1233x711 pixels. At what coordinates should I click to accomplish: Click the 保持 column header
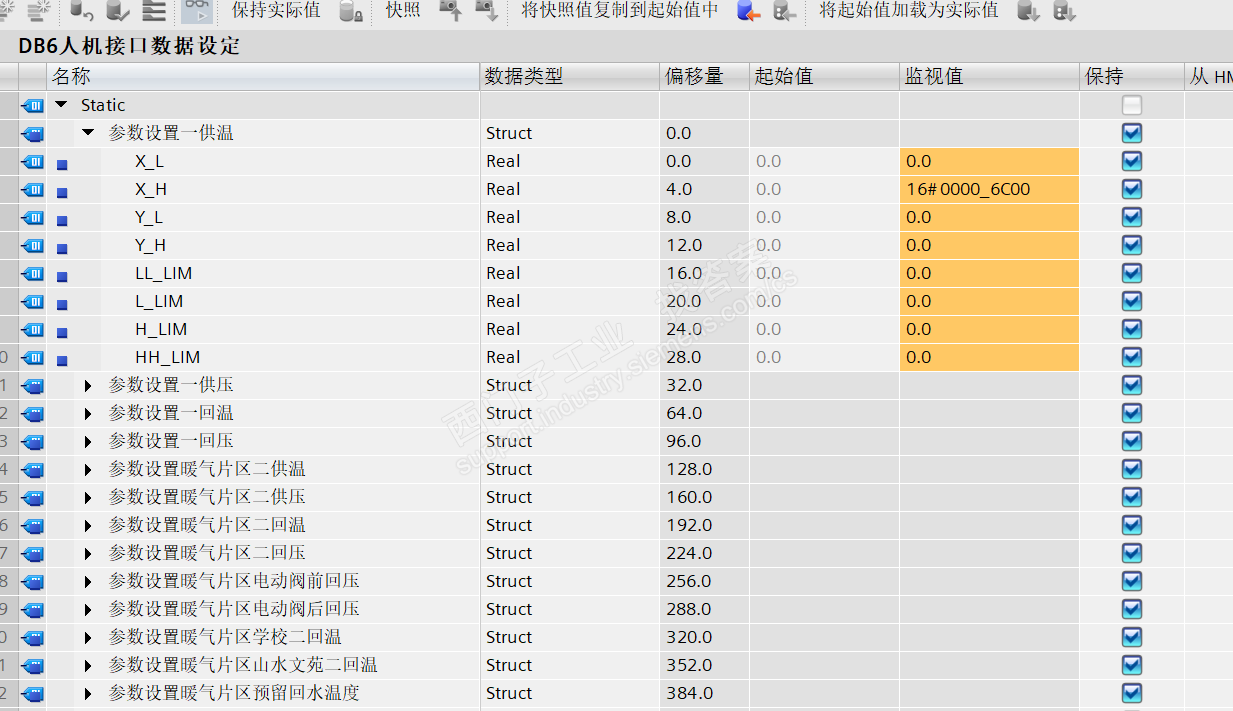click(1132, 76)
